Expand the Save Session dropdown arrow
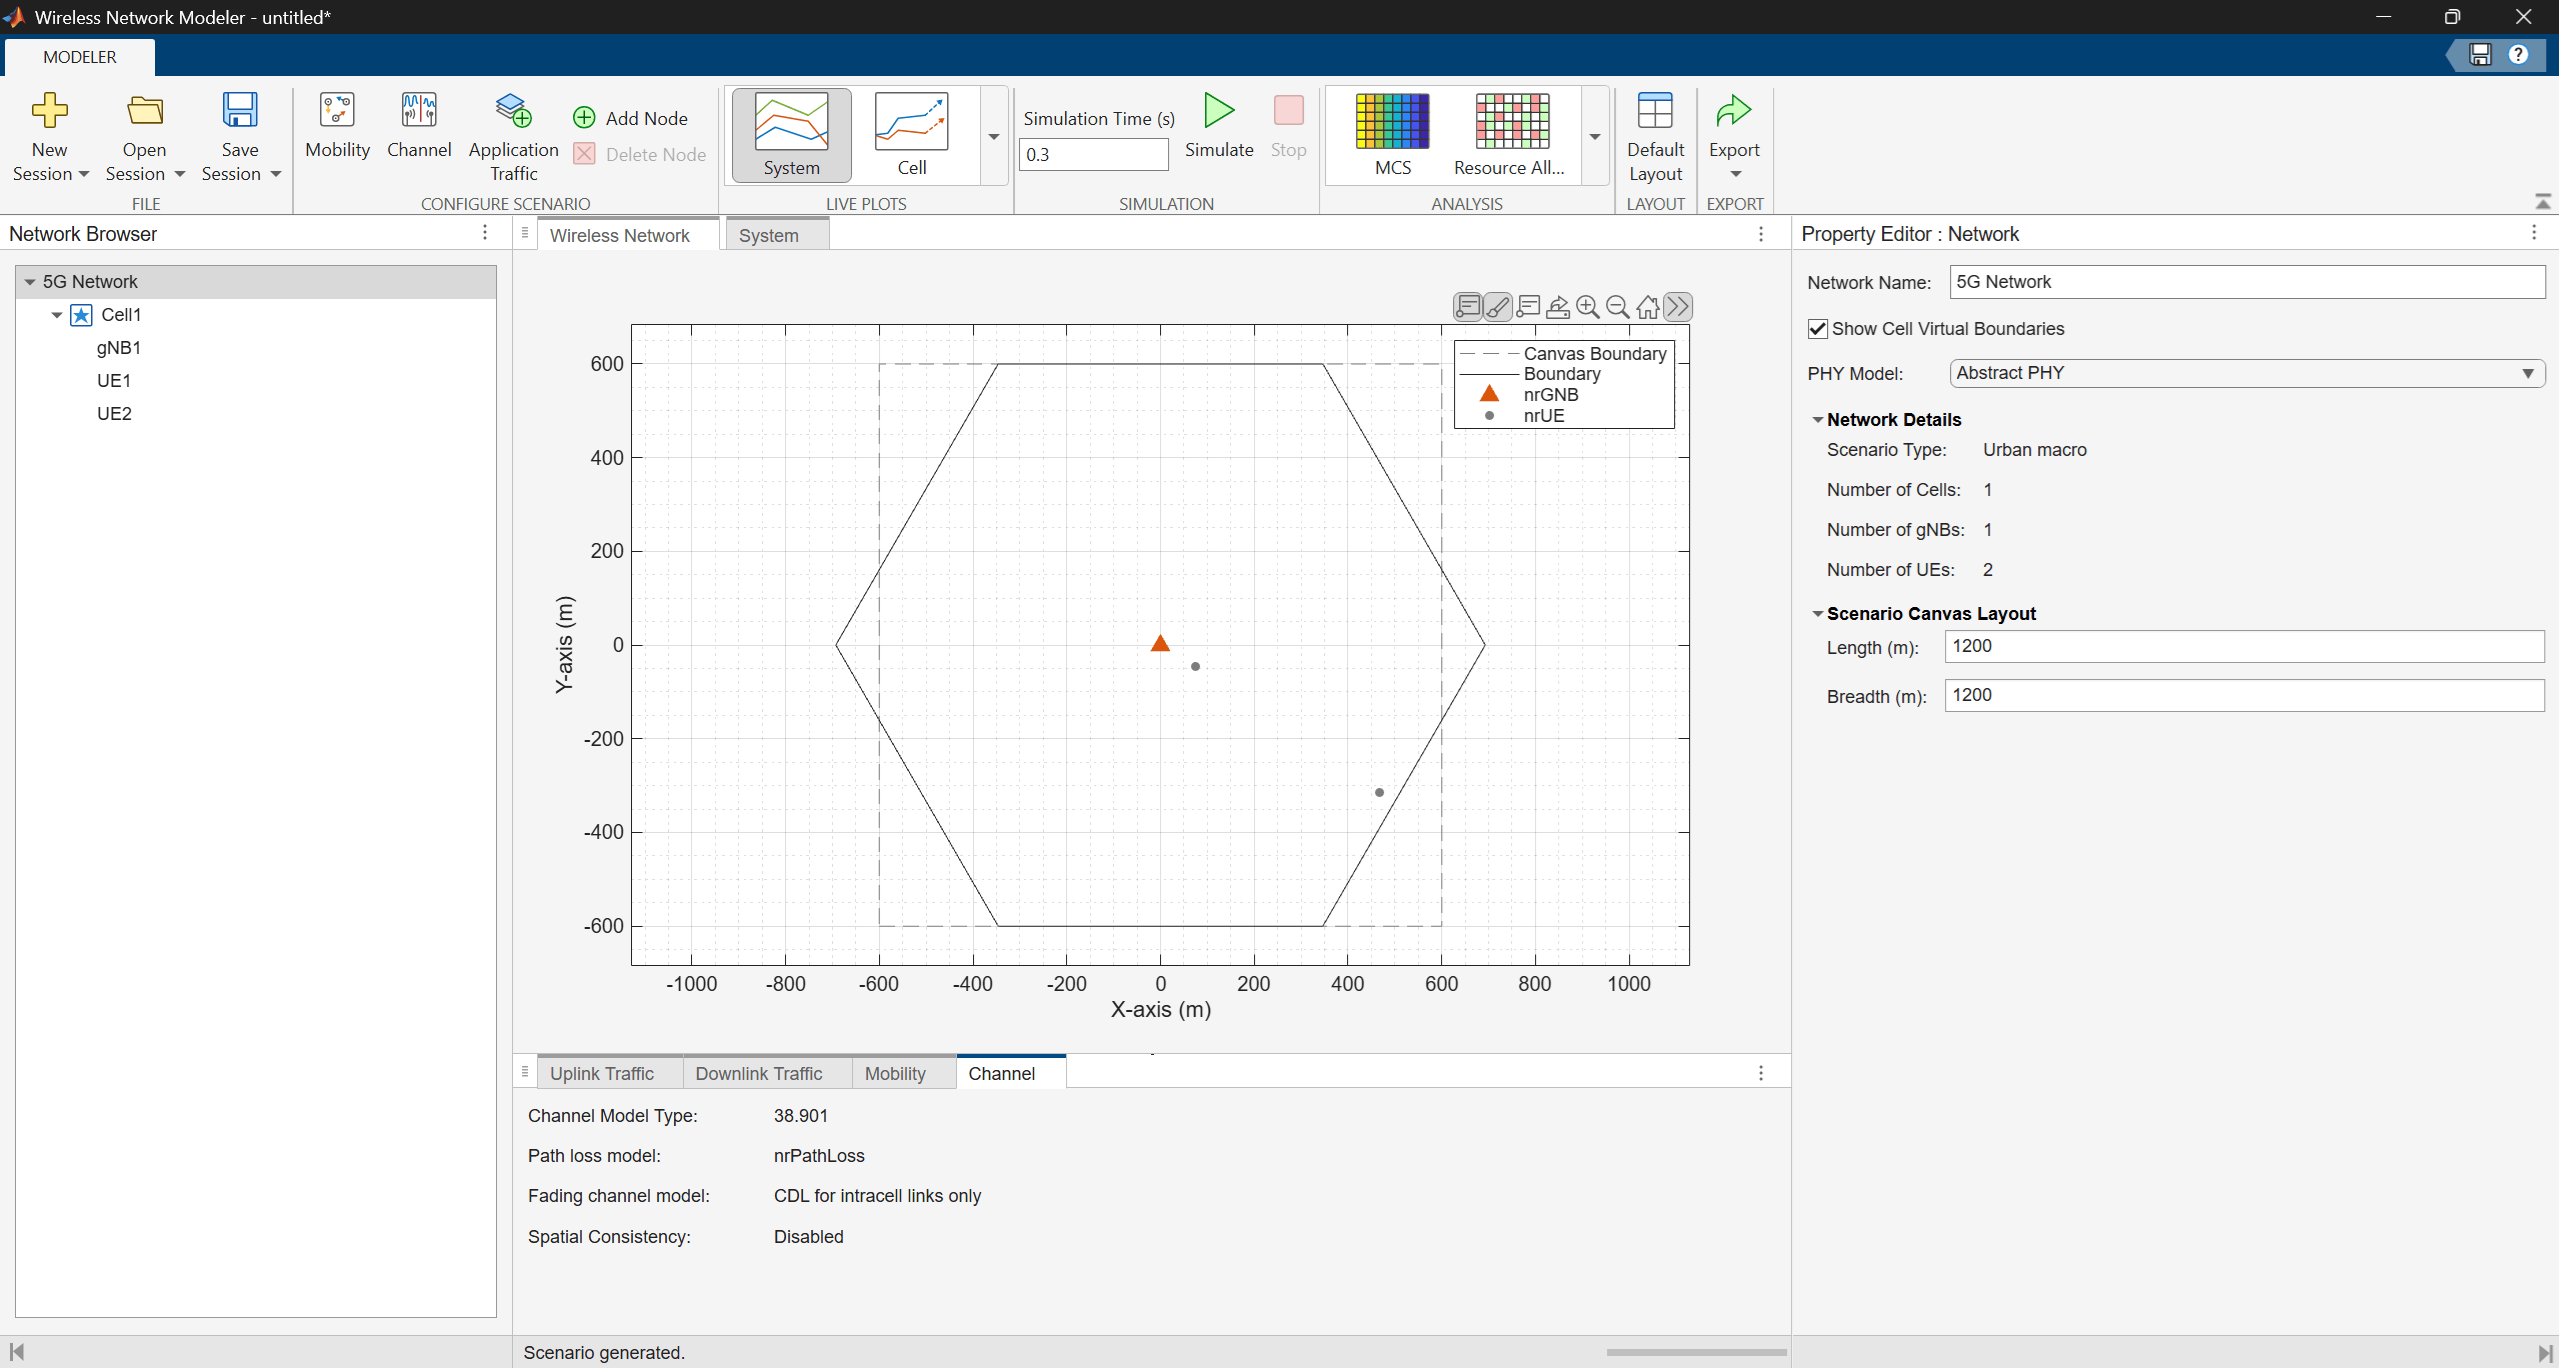Viewport: 2559px width, 1368px height. [276, 174]
